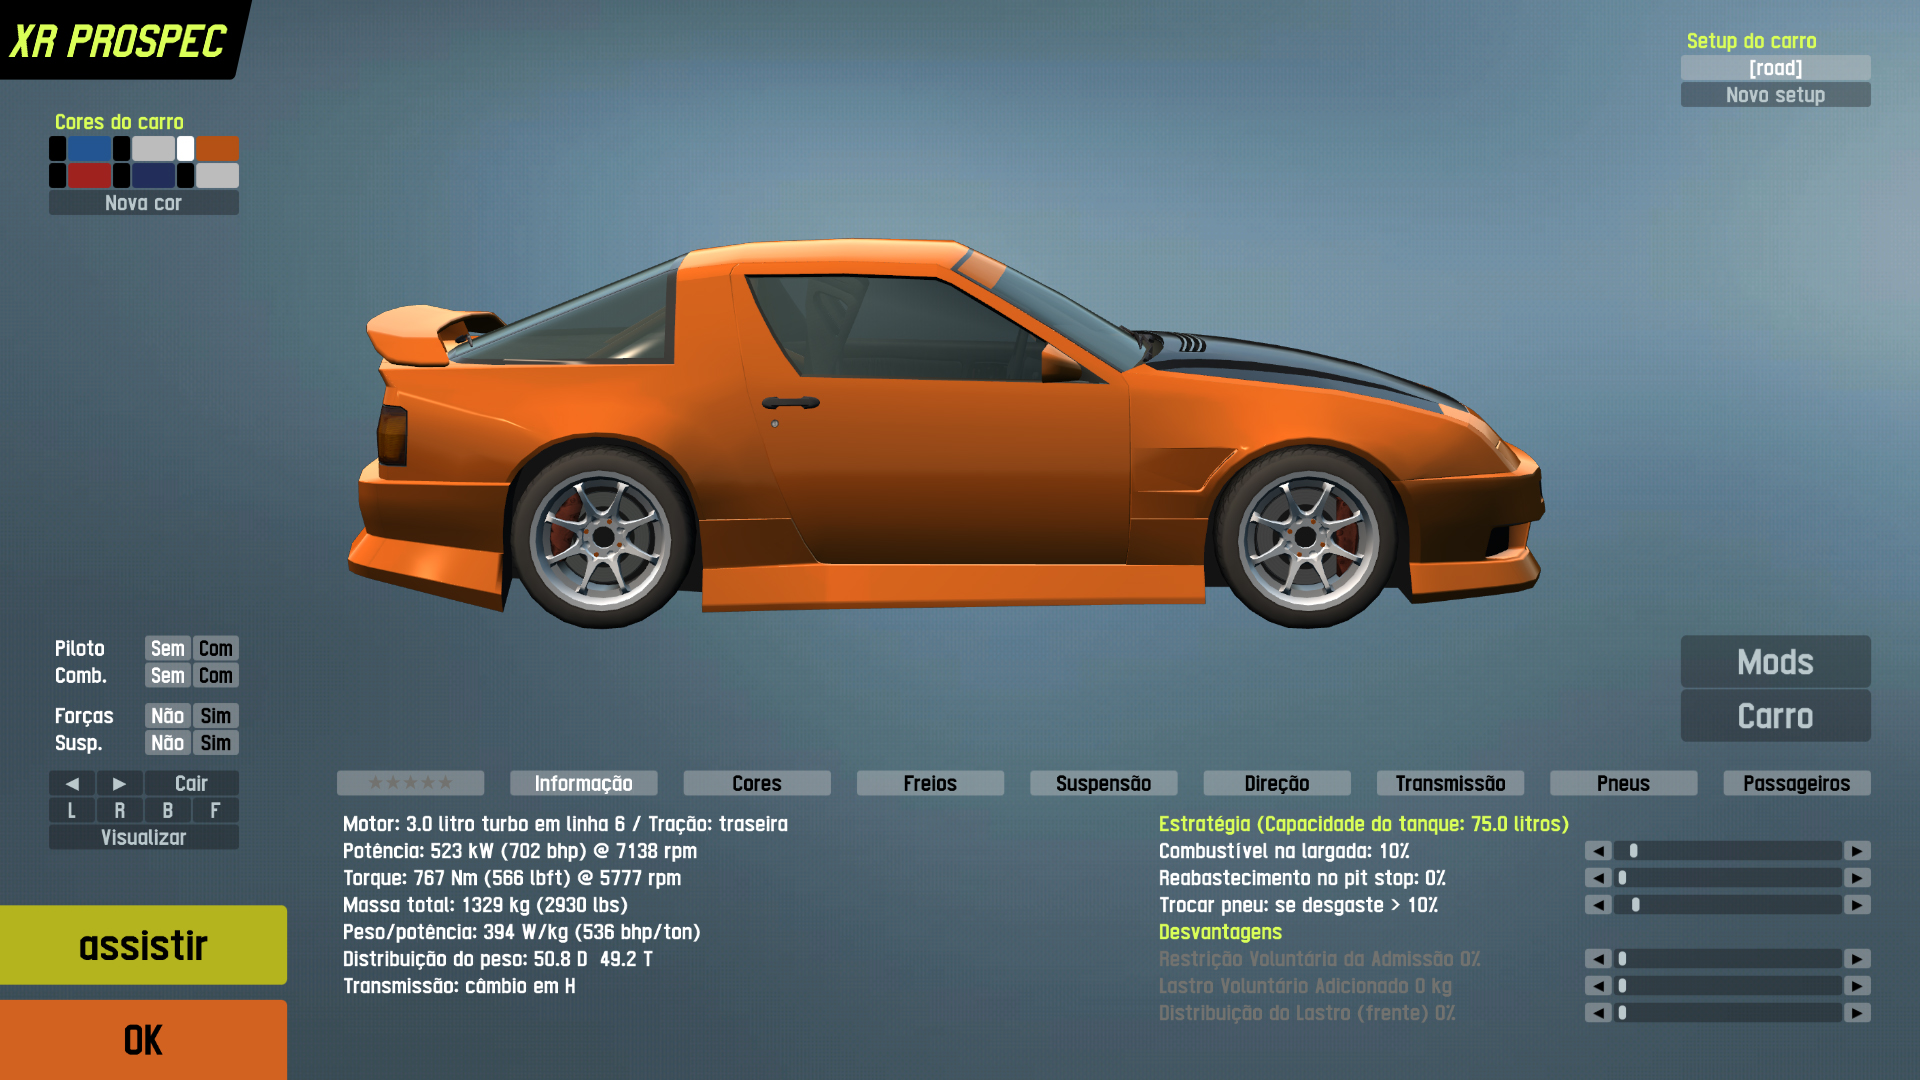The image size is (1920, 1080).
Task: Set Piloto to Com
Action: [x=215, y=649]
